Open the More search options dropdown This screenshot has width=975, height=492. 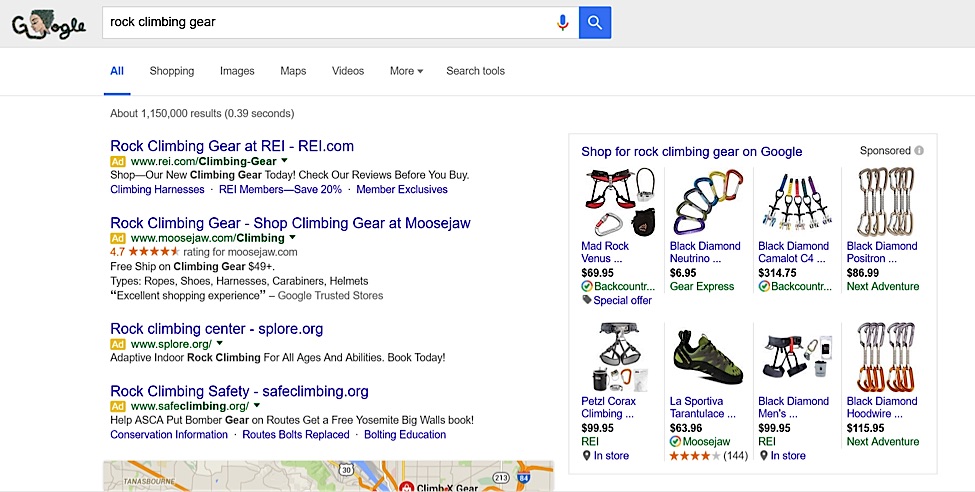406,71
